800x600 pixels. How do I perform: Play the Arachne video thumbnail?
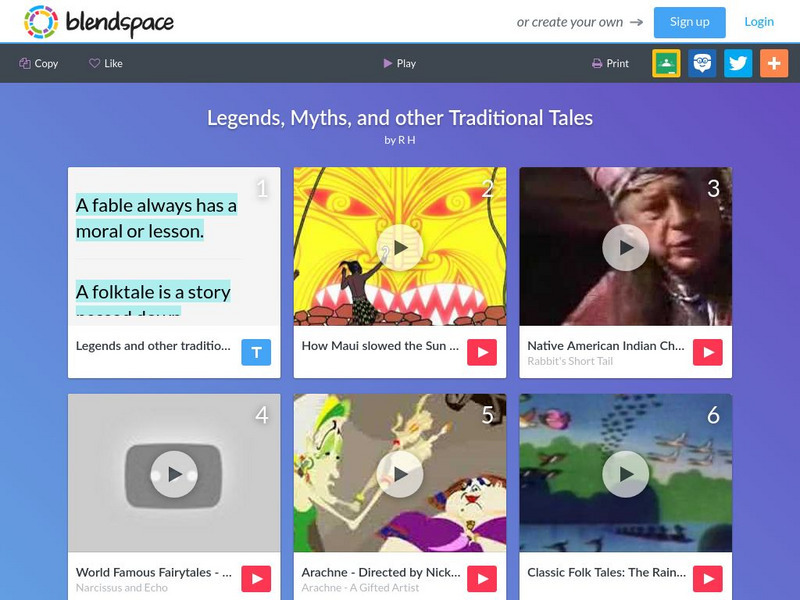pyautogui.click(x=400, y=474)
